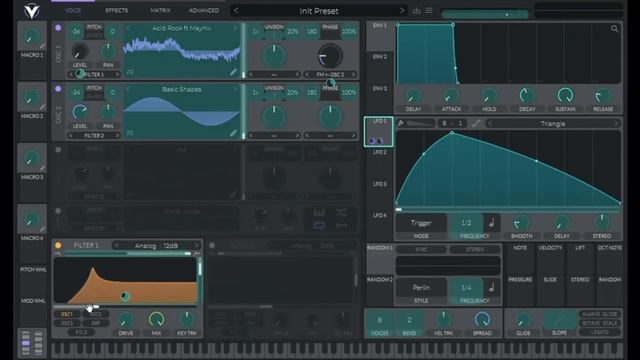Open the Perlin random style selector
Image resolution: width=640 pixels, height=360 pixels.
421,288
